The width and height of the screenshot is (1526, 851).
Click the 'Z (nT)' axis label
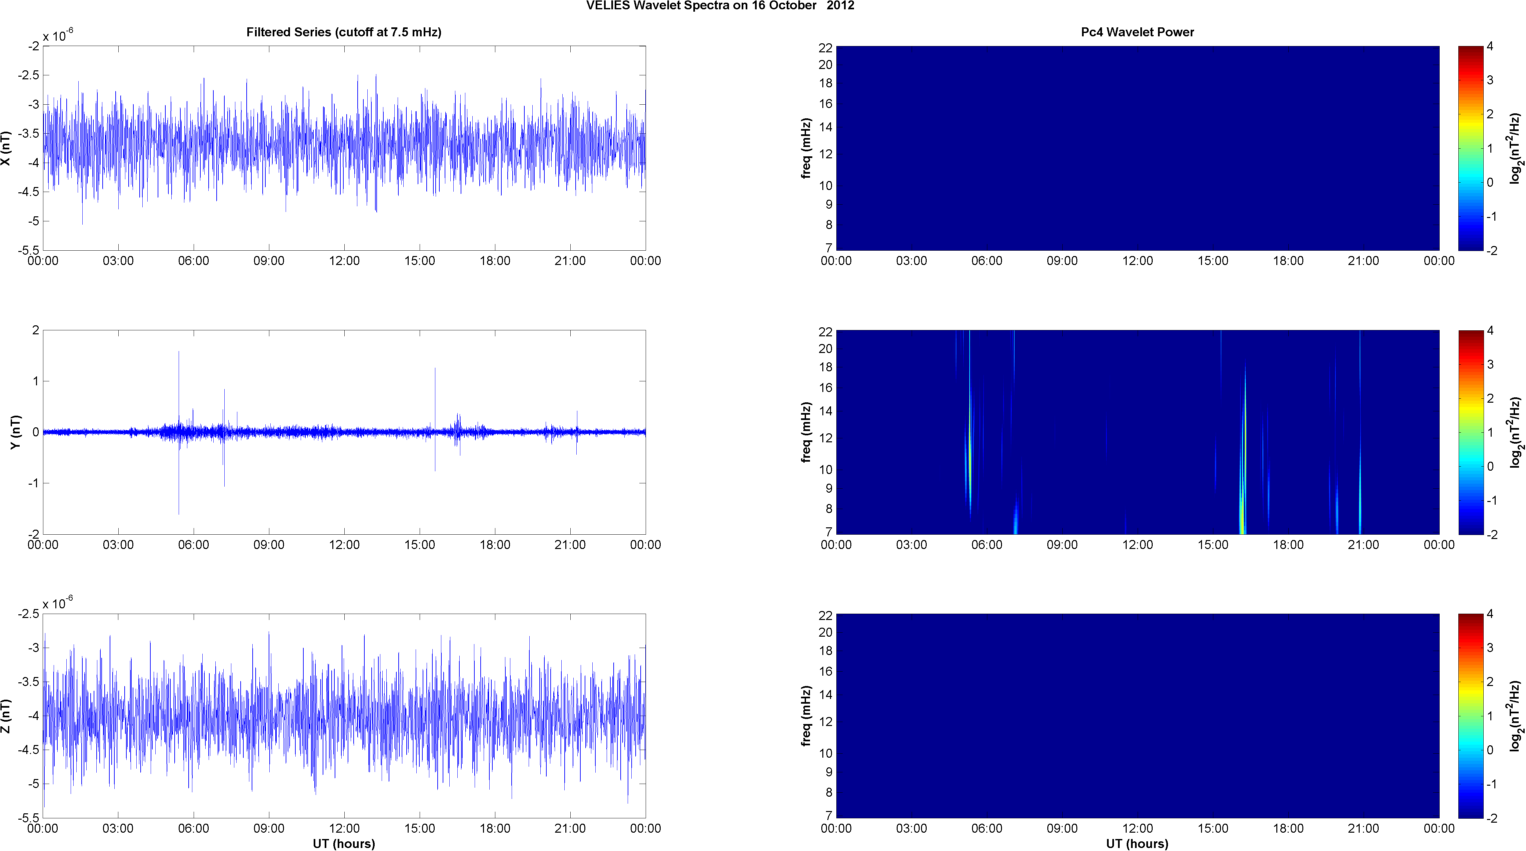(x=7, y=716)
